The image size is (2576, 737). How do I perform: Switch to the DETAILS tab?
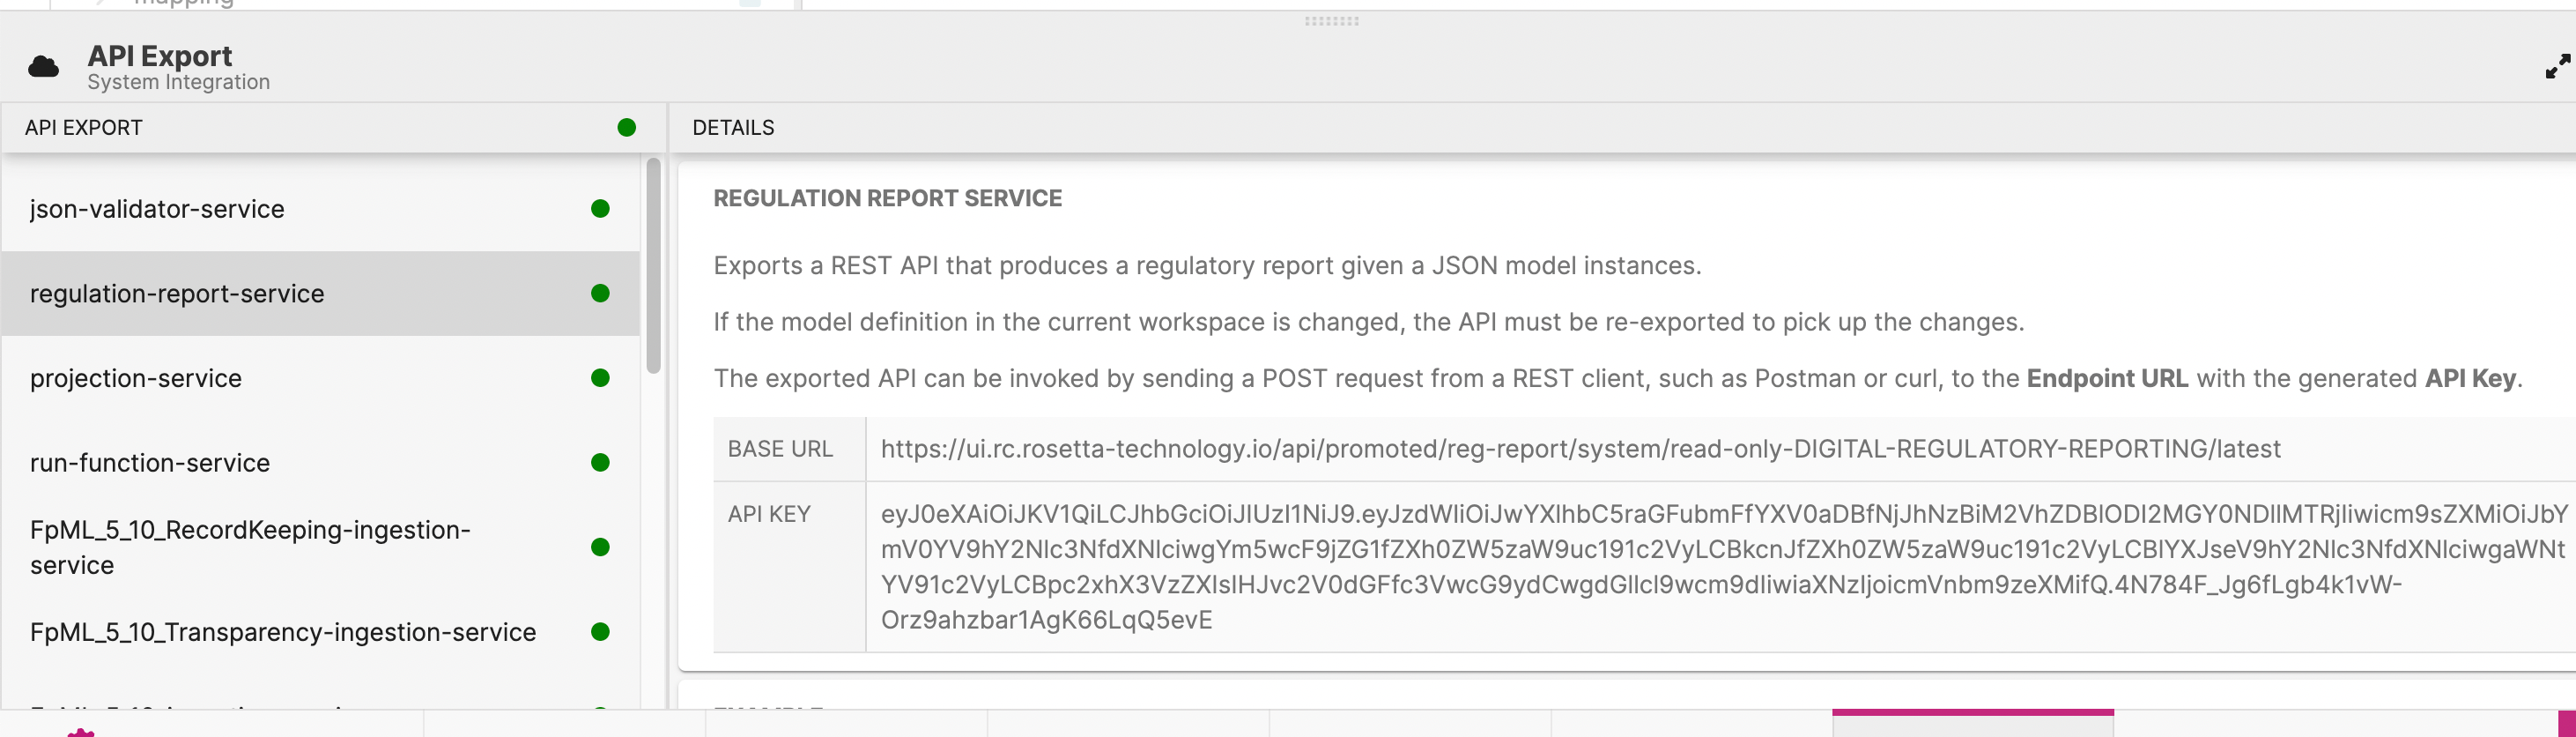[733, 127]
